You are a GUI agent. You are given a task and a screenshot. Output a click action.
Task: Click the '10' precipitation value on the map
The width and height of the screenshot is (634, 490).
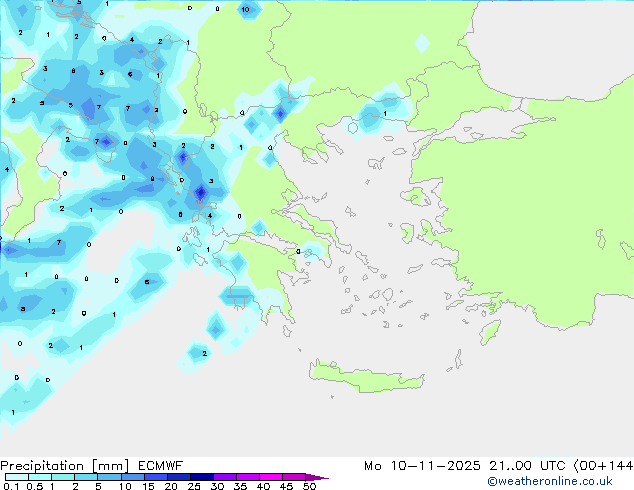[x=245, y=10]
